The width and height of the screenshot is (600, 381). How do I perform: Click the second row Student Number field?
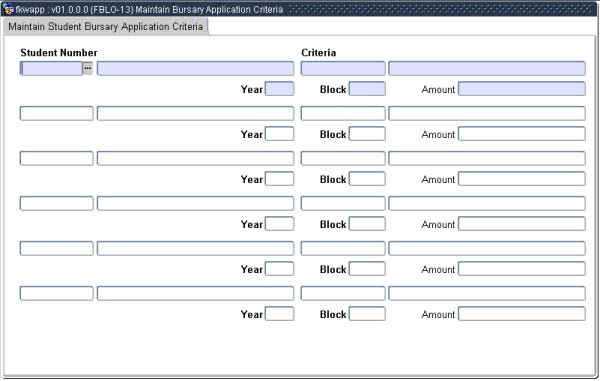pos(57,114)
